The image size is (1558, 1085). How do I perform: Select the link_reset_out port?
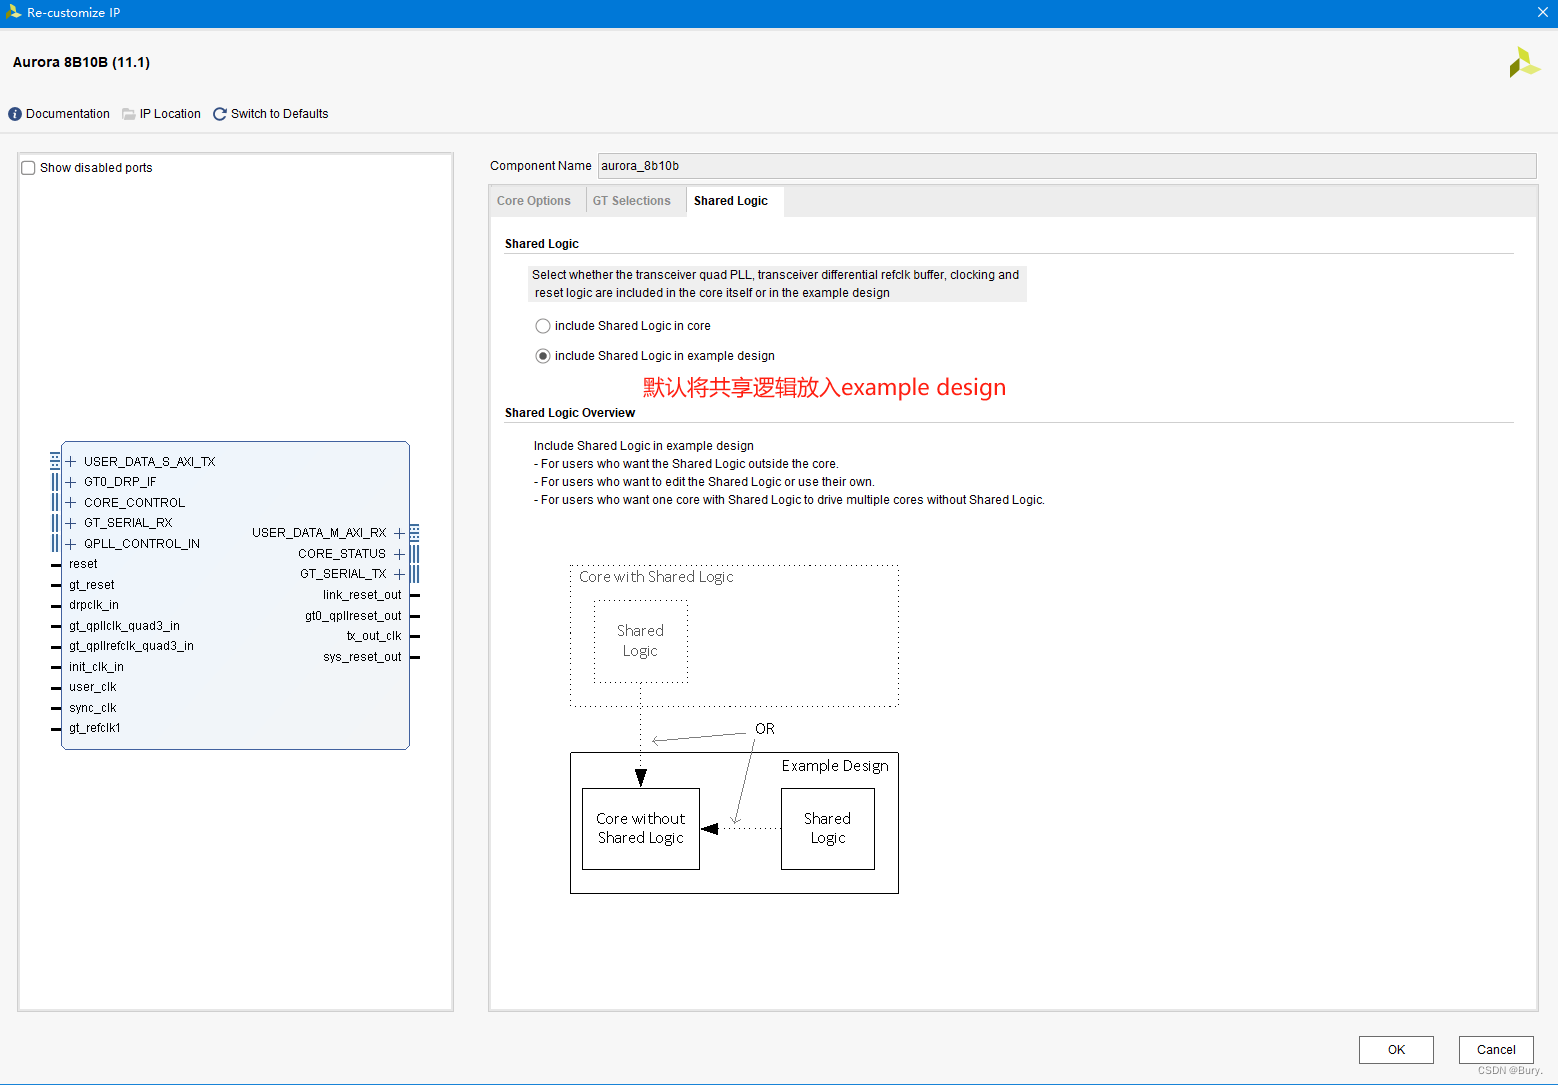362,595
